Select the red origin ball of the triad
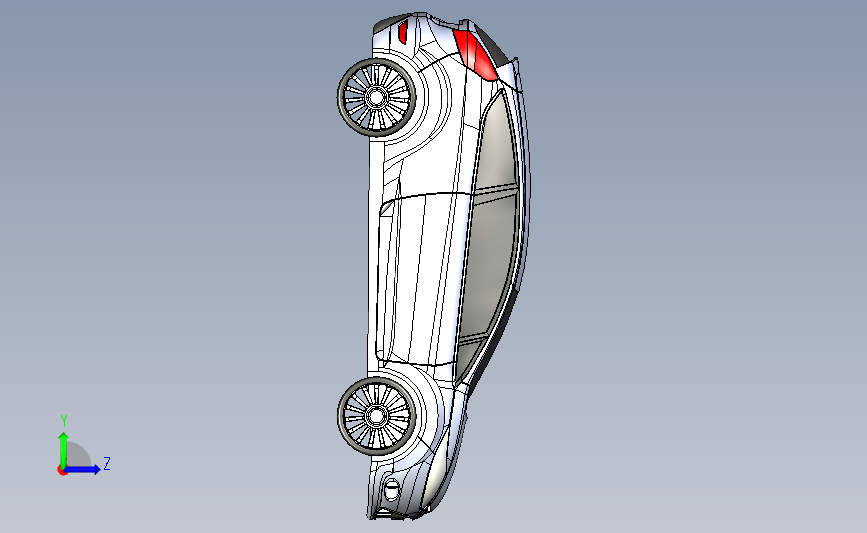Screen dimensions: 867x533 pyautogui.click(x=62, y=470)
